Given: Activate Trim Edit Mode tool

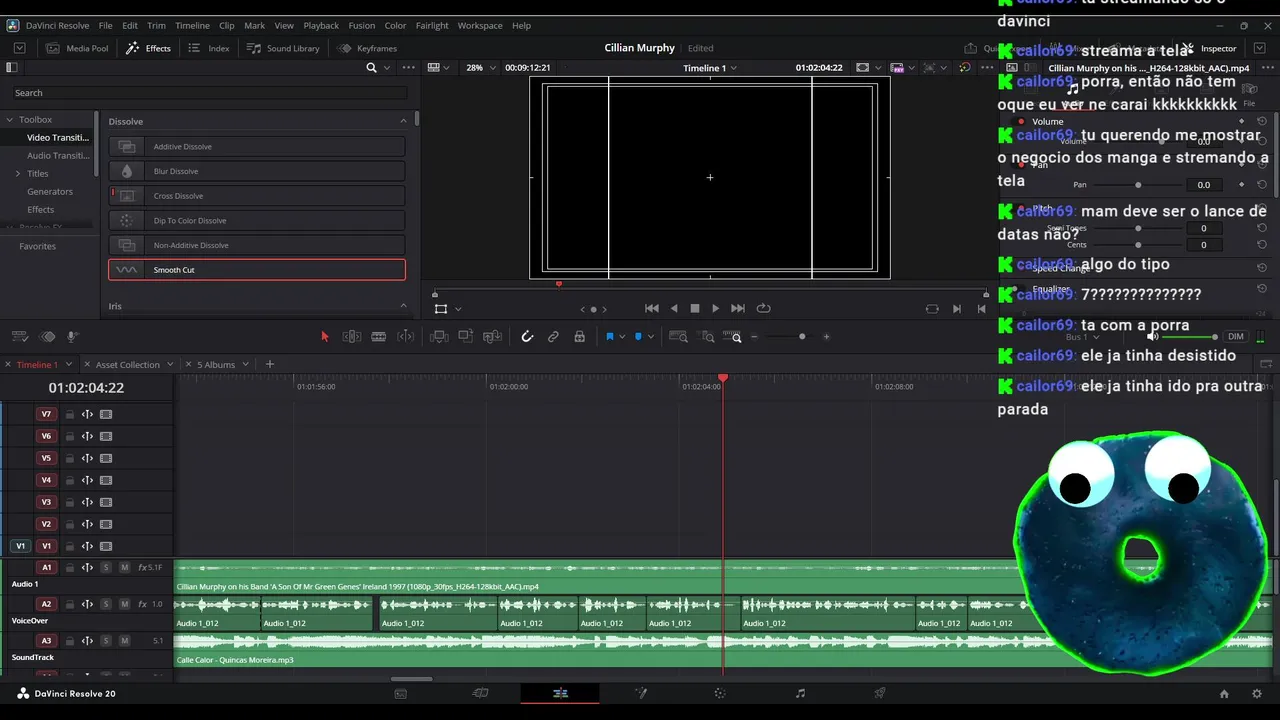Looking at the screenshot, I should (x=352, y=337).
